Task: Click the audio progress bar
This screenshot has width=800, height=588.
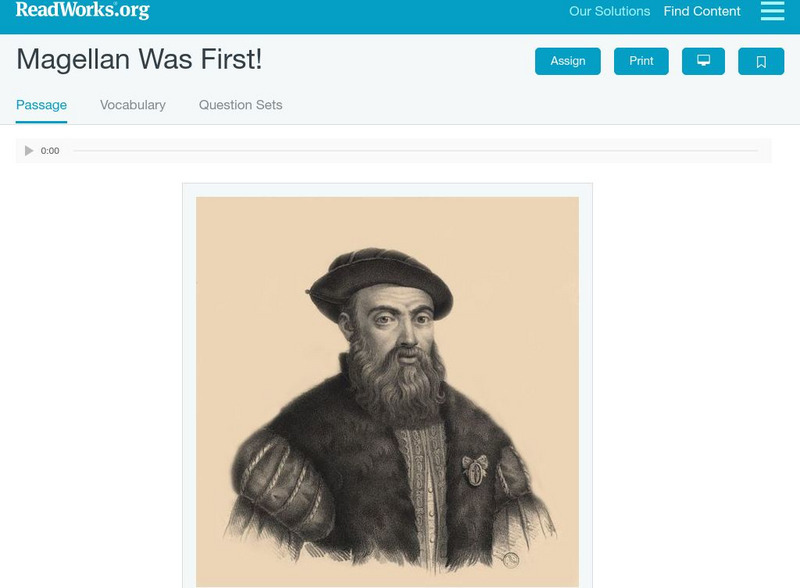Action: [415, 151]
